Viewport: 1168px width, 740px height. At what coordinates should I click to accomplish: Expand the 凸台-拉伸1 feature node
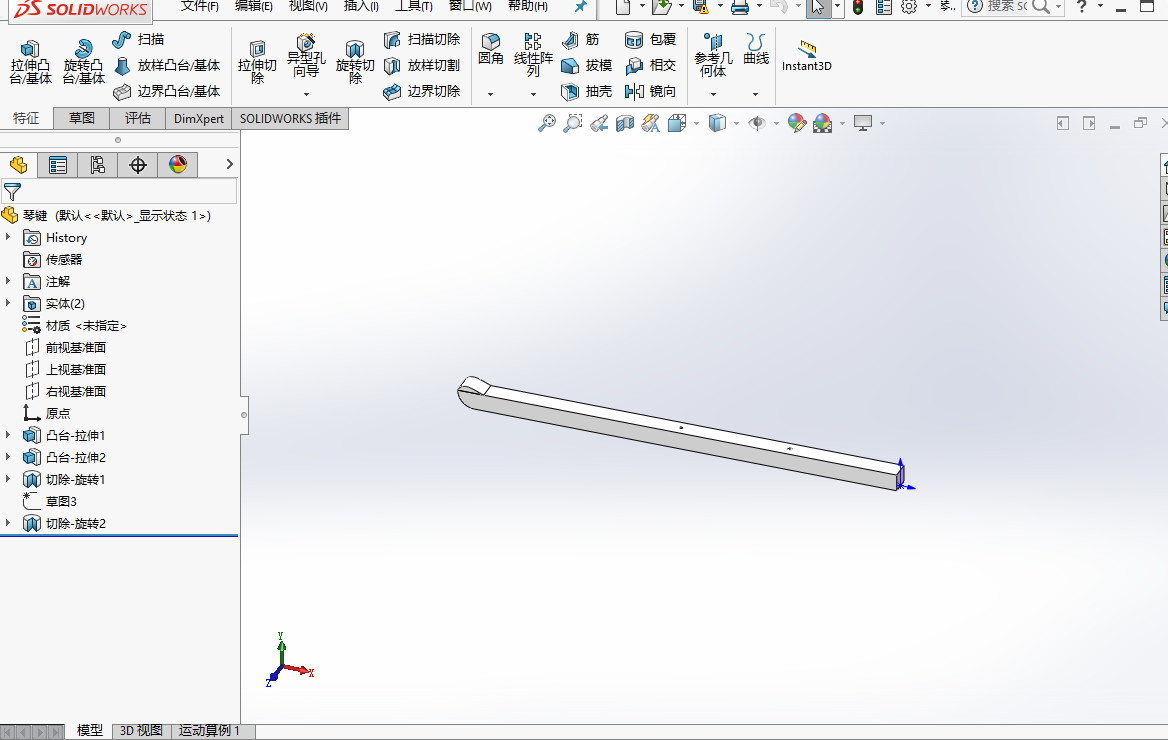coord(8,434)
